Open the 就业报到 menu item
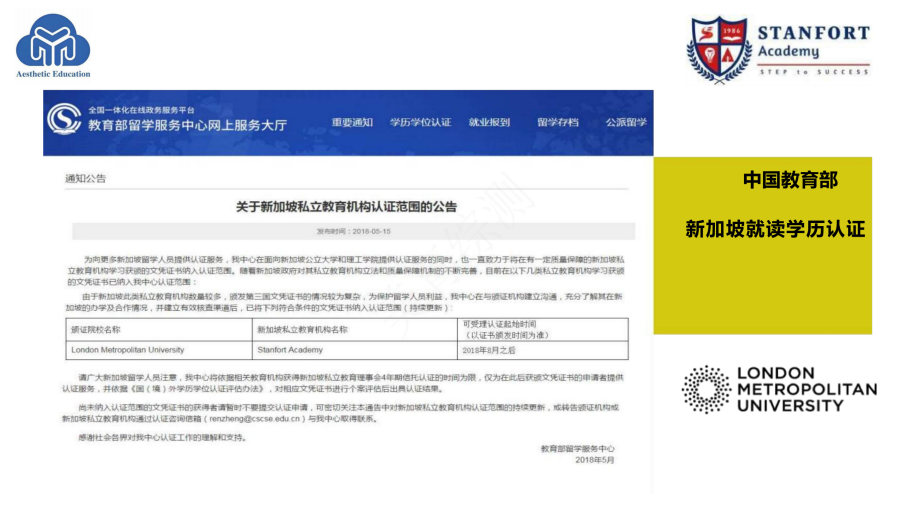Image resolution: width=900 pixels, height=506 pixels. click(x=490, y=122)
